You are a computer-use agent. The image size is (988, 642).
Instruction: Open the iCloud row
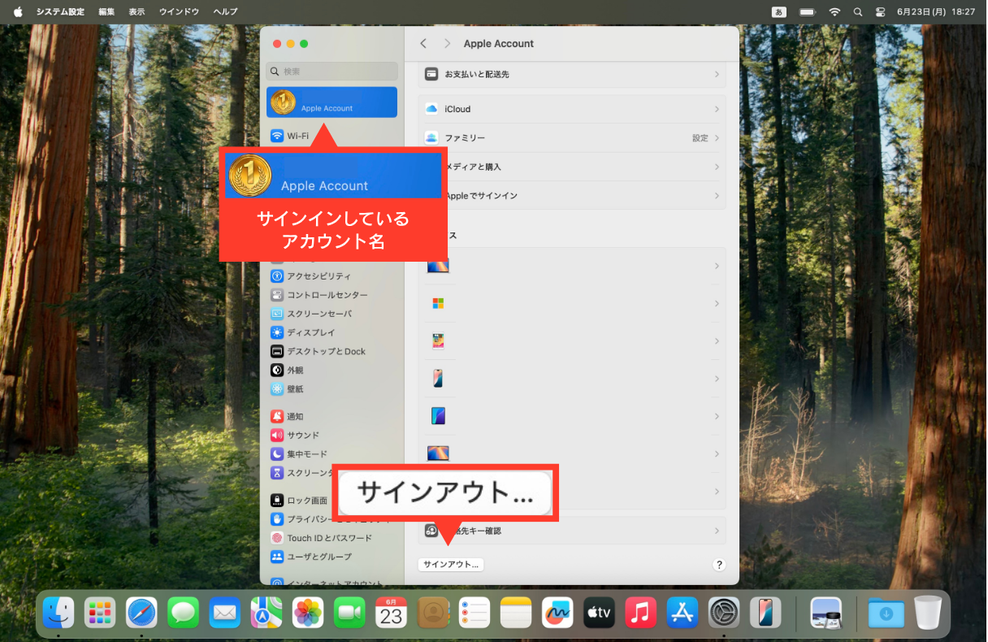click(572, 109)
